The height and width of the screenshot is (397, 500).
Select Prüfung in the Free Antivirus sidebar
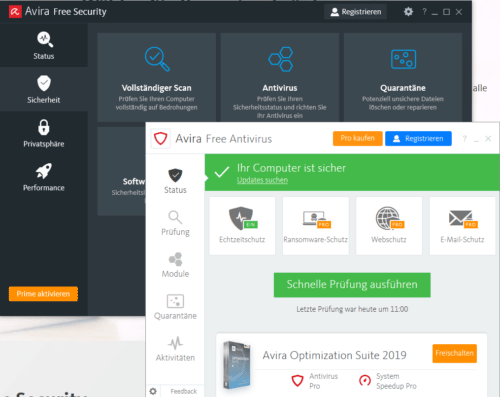175,223
